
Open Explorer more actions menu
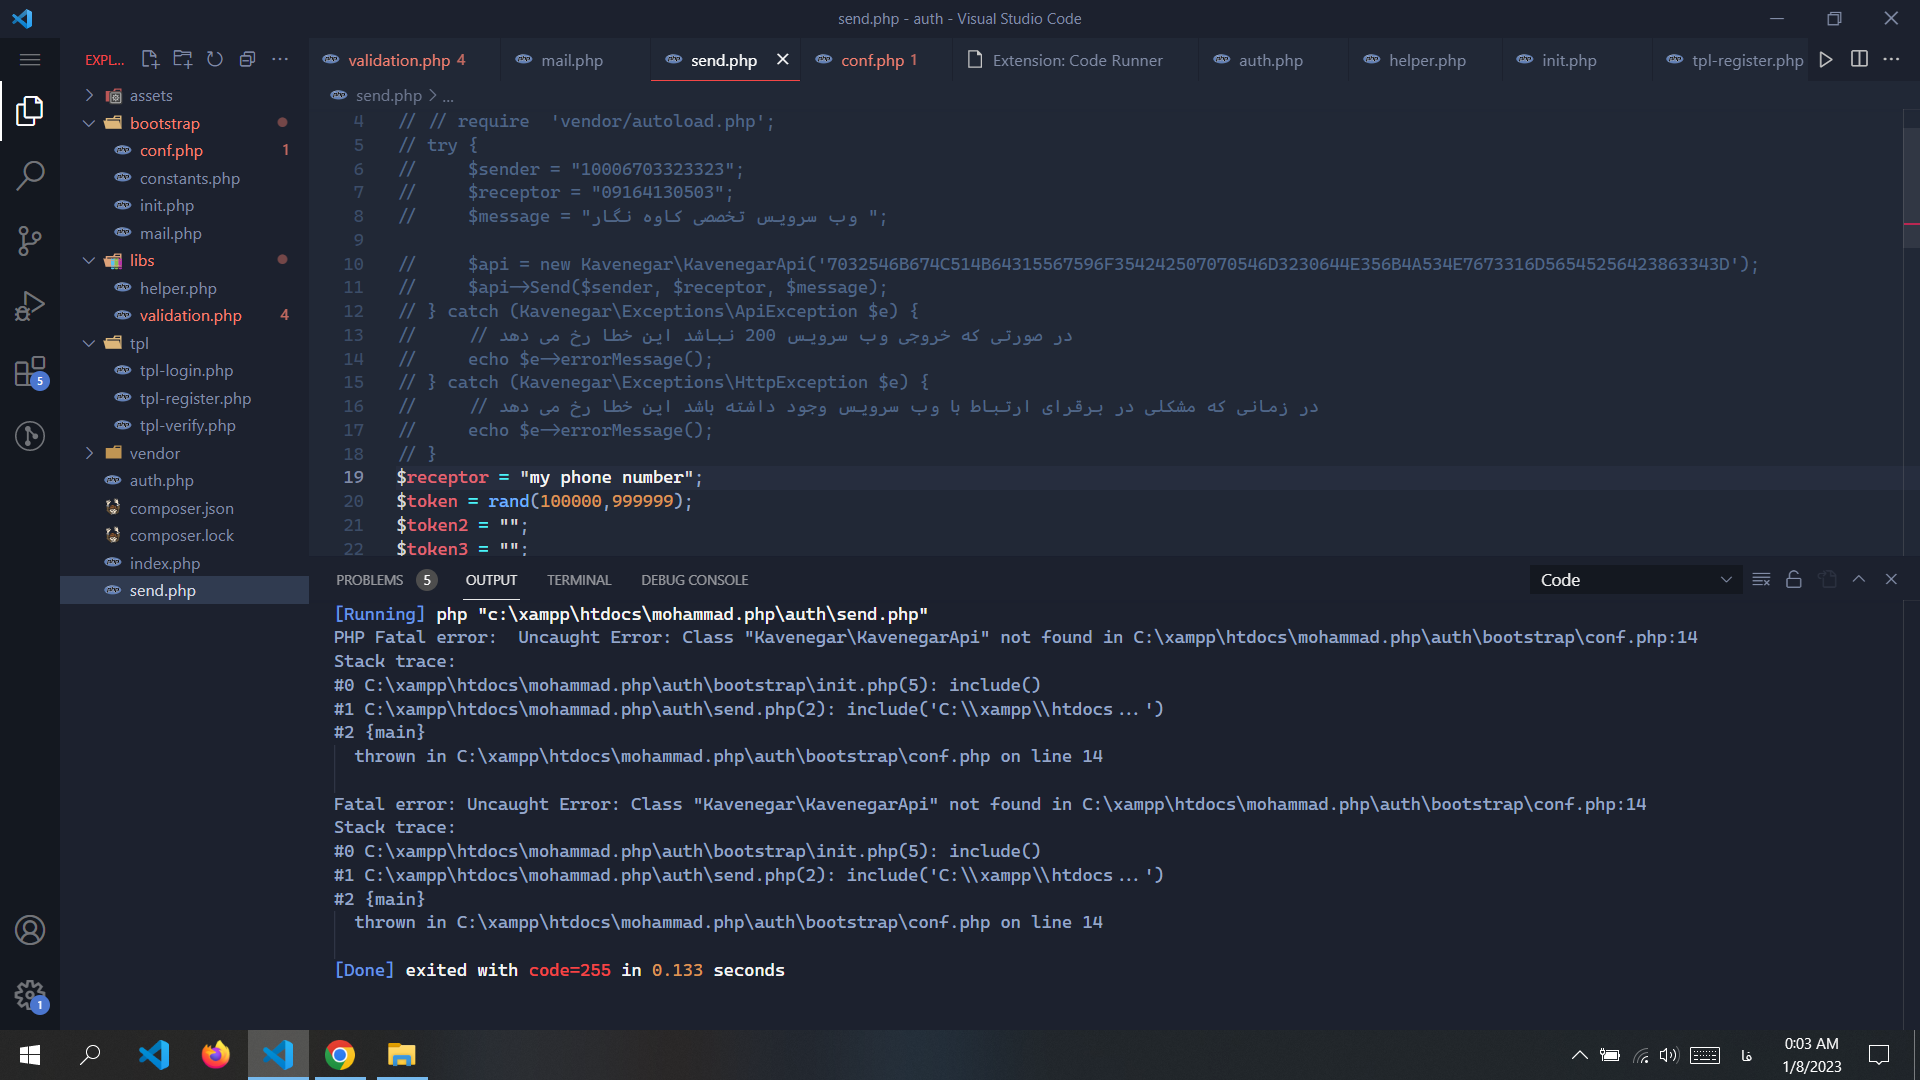pos(280,60)
